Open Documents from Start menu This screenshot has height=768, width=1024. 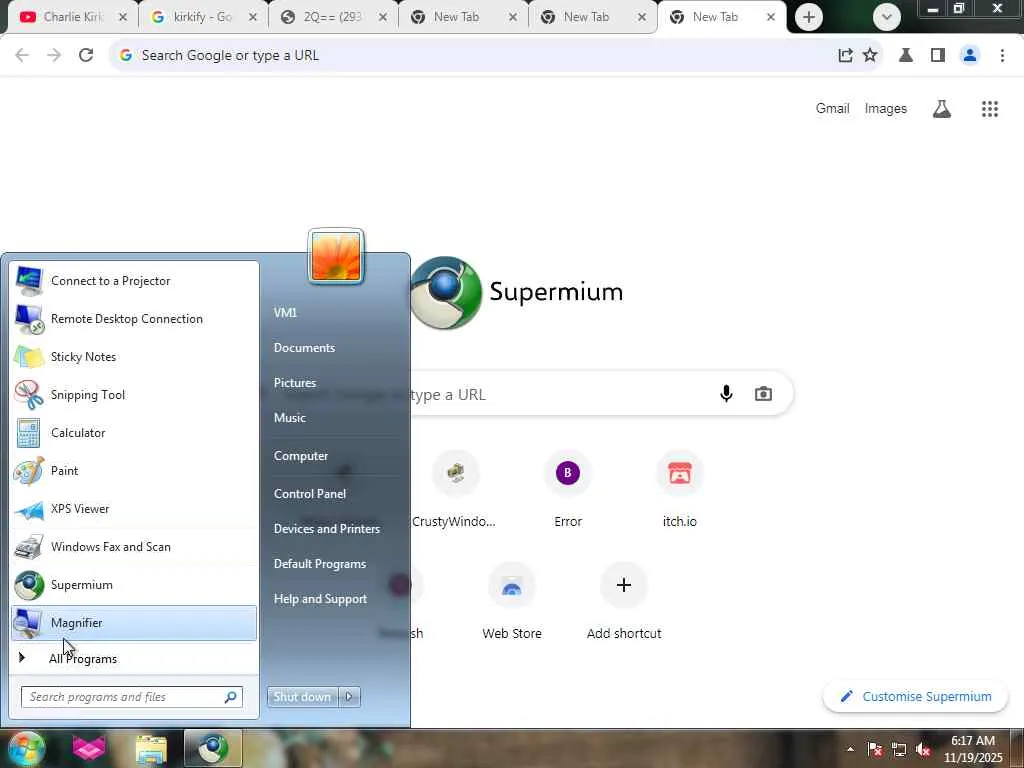coord(304,348)
